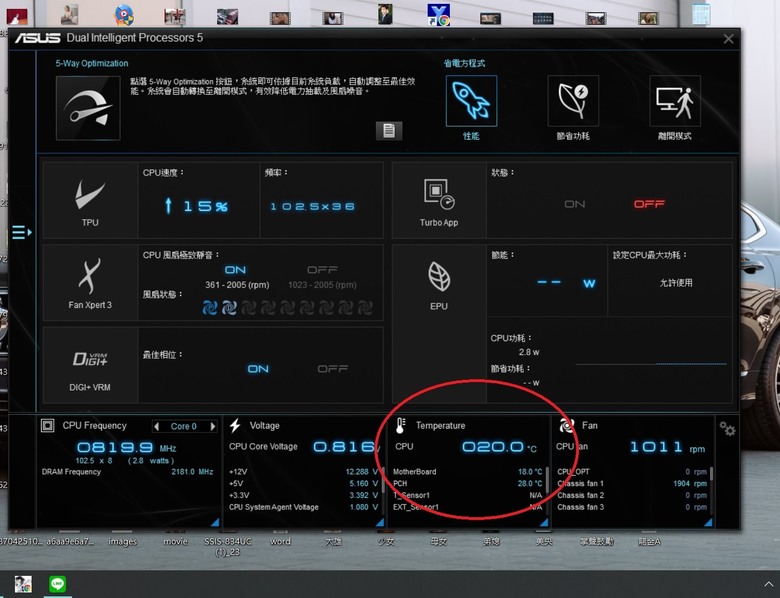Screen dimensions: 780x598
Task: Click the PCH temperature row
Action: [468, 483]
